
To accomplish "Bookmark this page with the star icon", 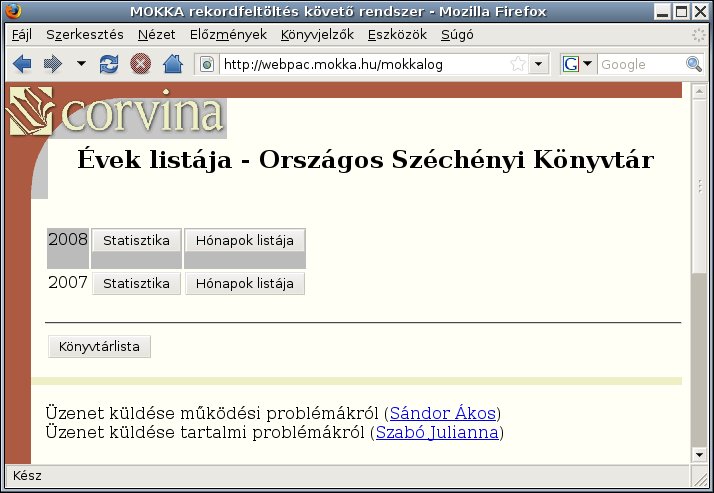I will click(518, 65).
